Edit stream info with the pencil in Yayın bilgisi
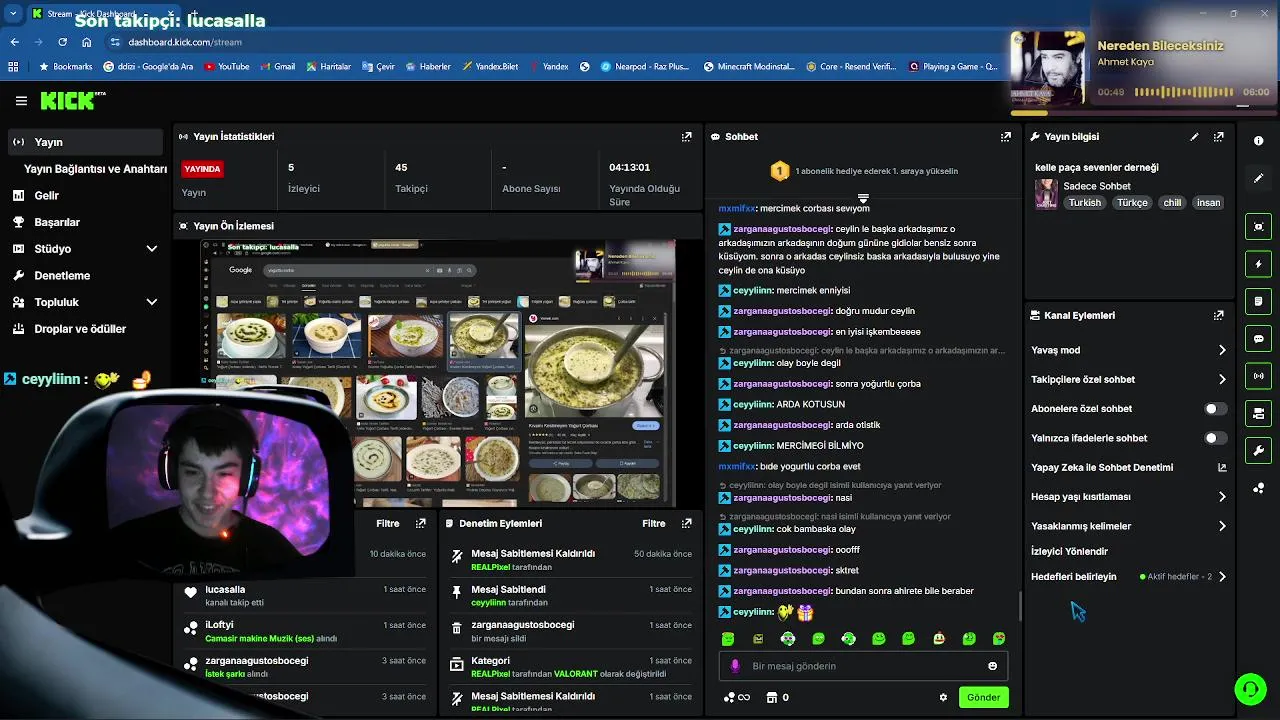Viewport: 1280px width, 720px height. tap(1194, 137)
